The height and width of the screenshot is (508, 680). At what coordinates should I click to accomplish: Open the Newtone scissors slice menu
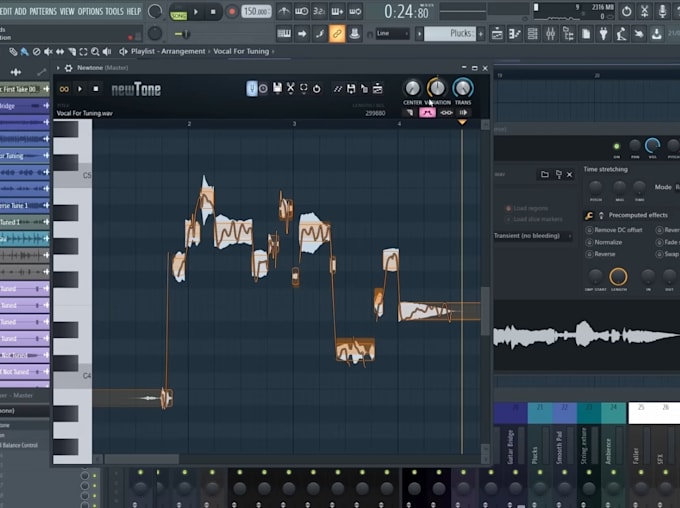(x=291, y=88)
